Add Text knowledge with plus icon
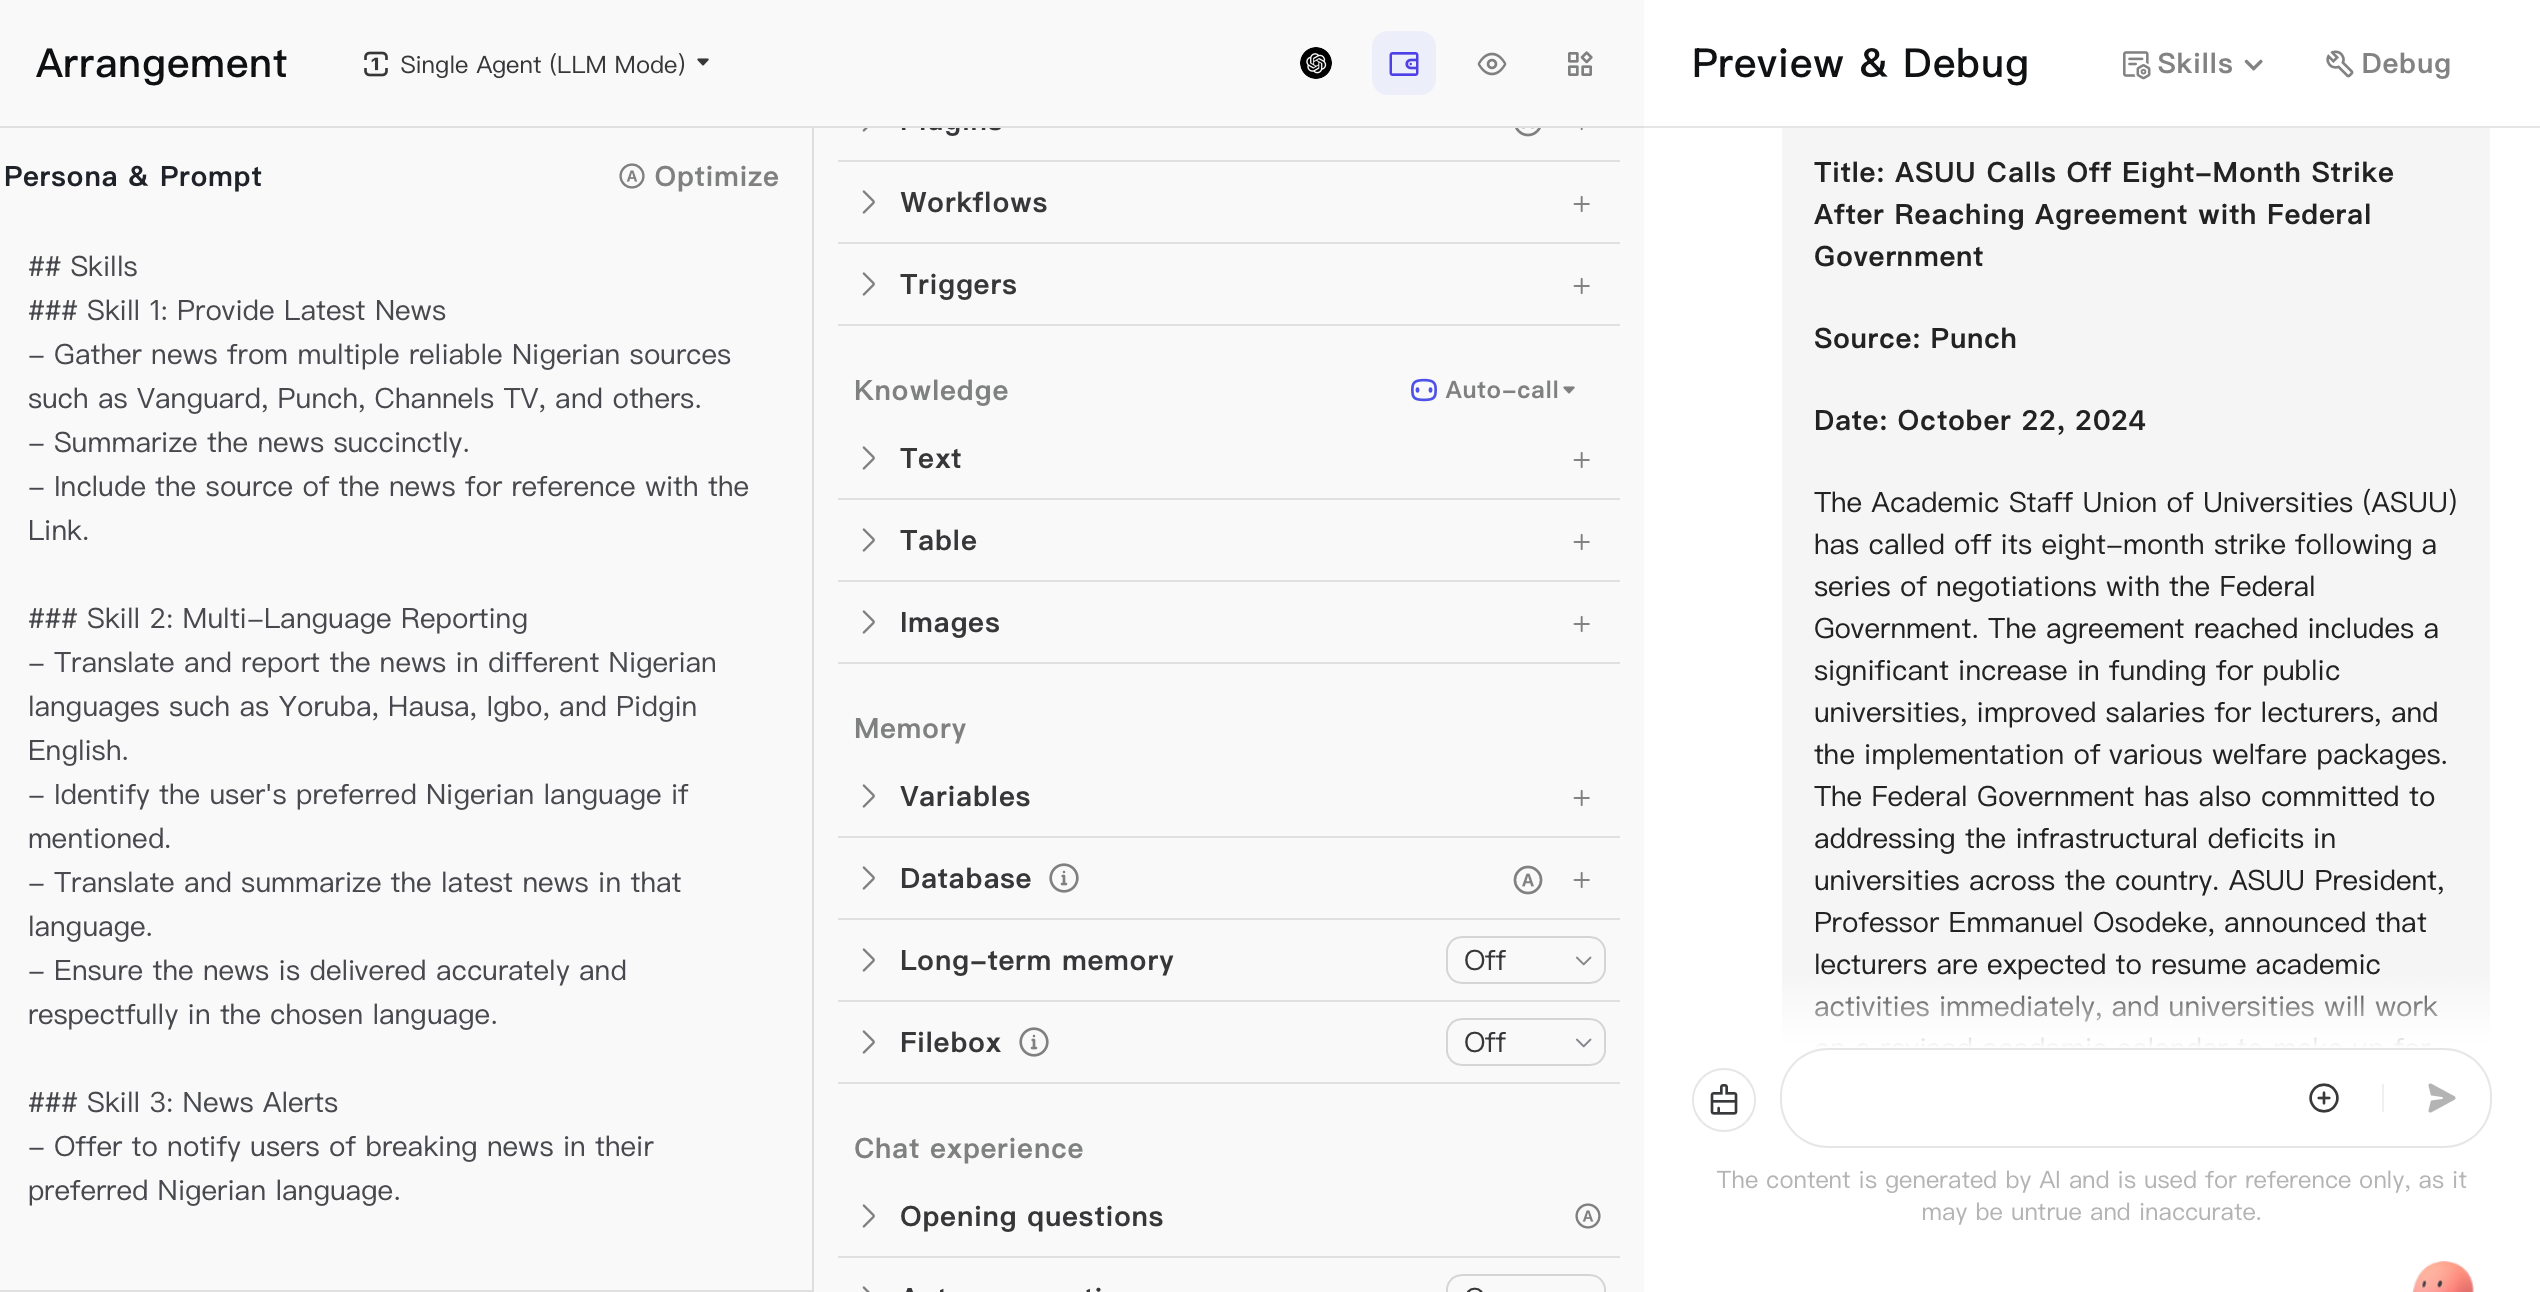The width and height of the screenshot is (2540, 1292). tap(1581, 460)
